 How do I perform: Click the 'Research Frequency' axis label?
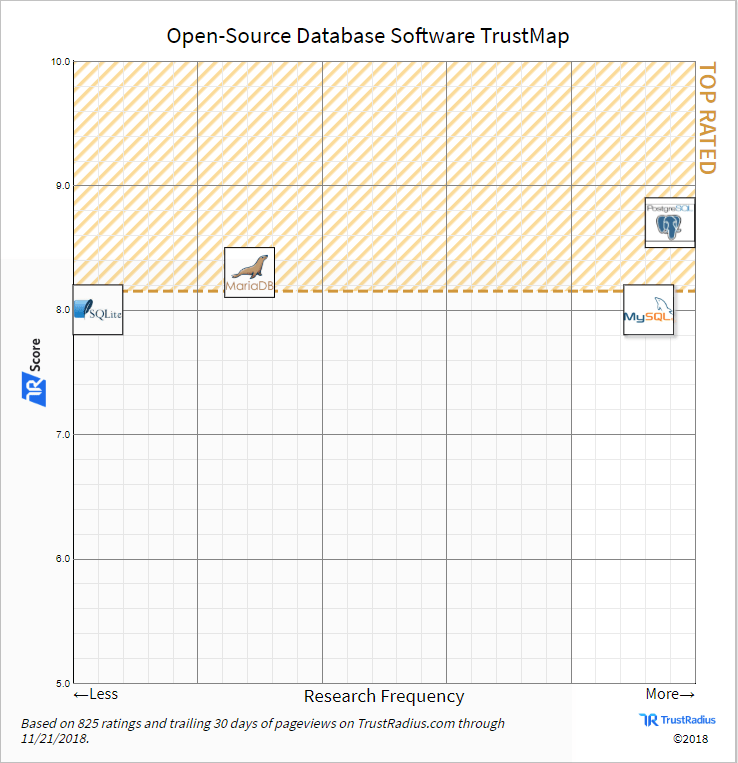click(x=384, y=696)
